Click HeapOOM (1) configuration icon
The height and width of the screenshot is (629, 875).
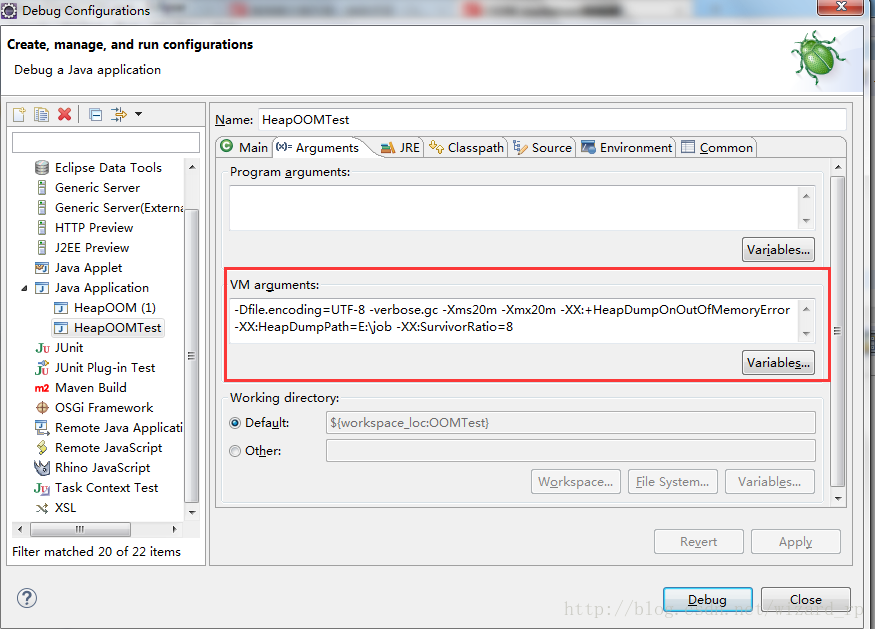[x=61, y=308]
